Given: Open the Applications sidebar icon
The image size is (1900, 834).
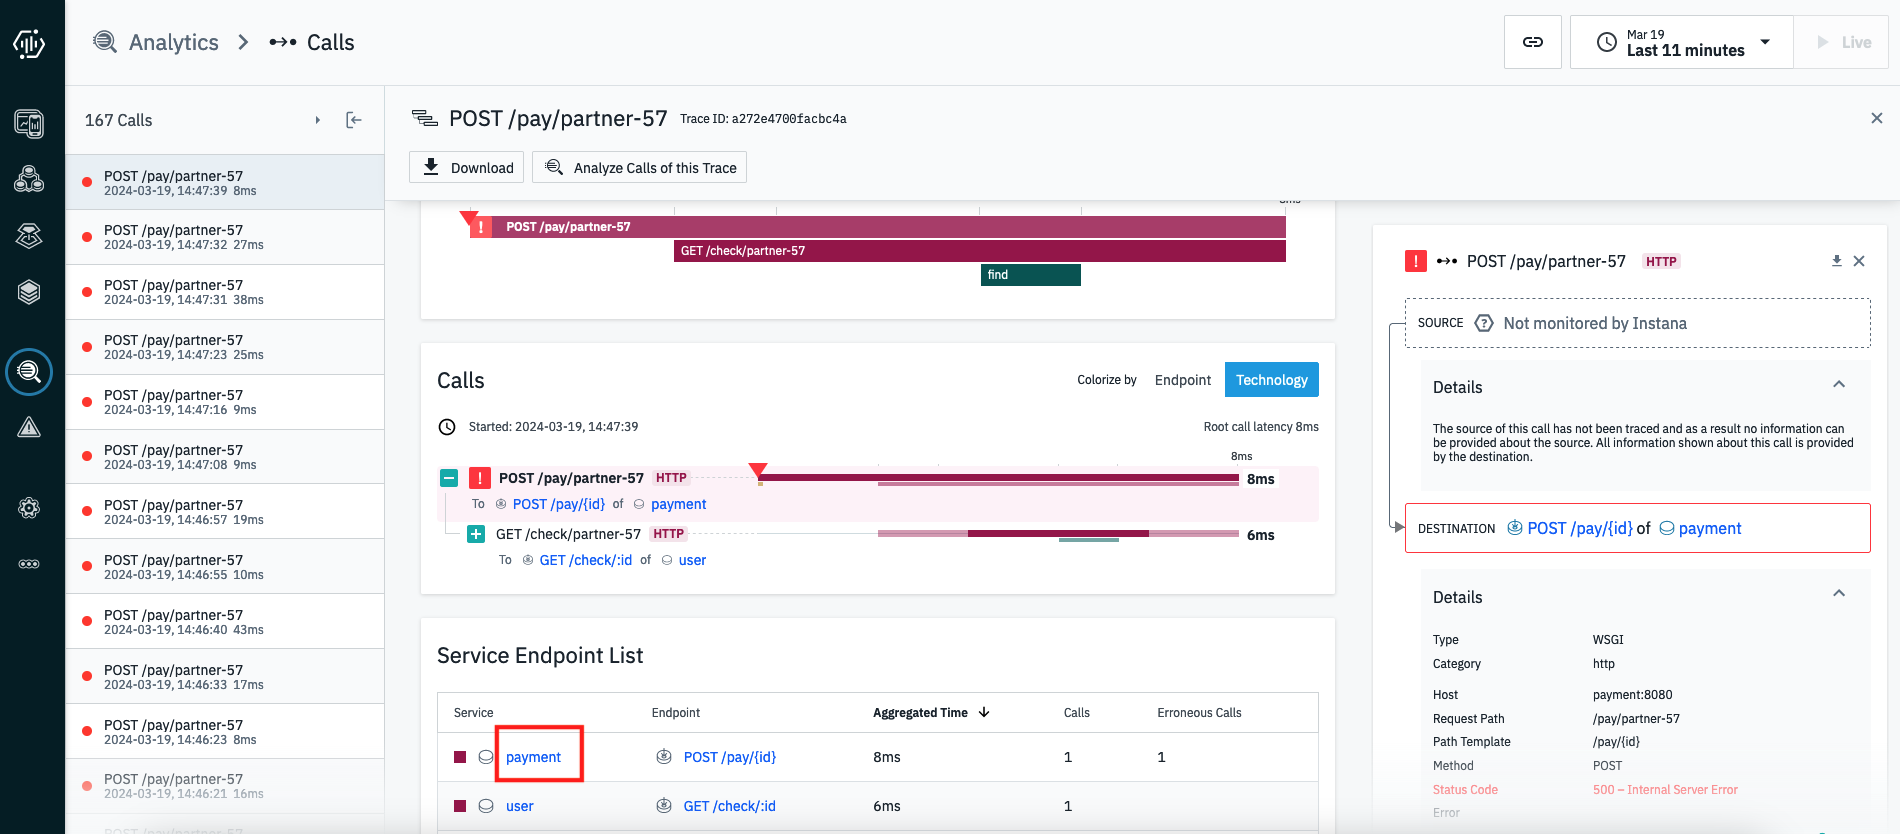Looking at the screenshot, I should pos(29,179).
